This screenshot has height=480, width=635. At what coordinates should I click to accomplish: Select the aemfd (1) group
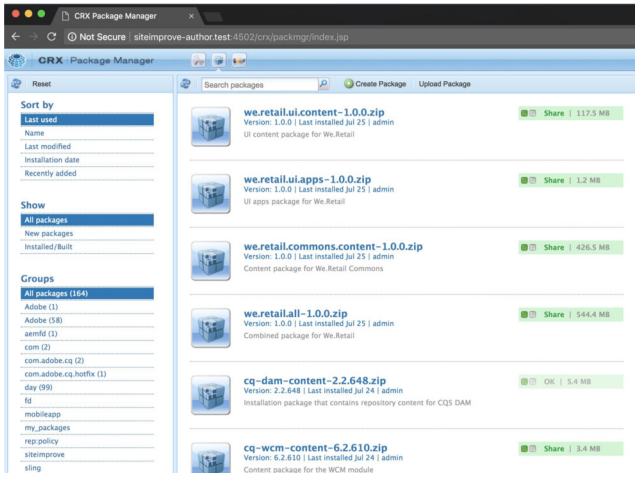tap(87, 333)
